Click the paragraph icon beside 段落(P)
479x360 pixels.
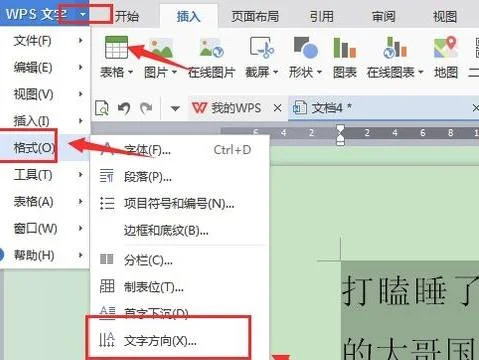click(107, 176)
